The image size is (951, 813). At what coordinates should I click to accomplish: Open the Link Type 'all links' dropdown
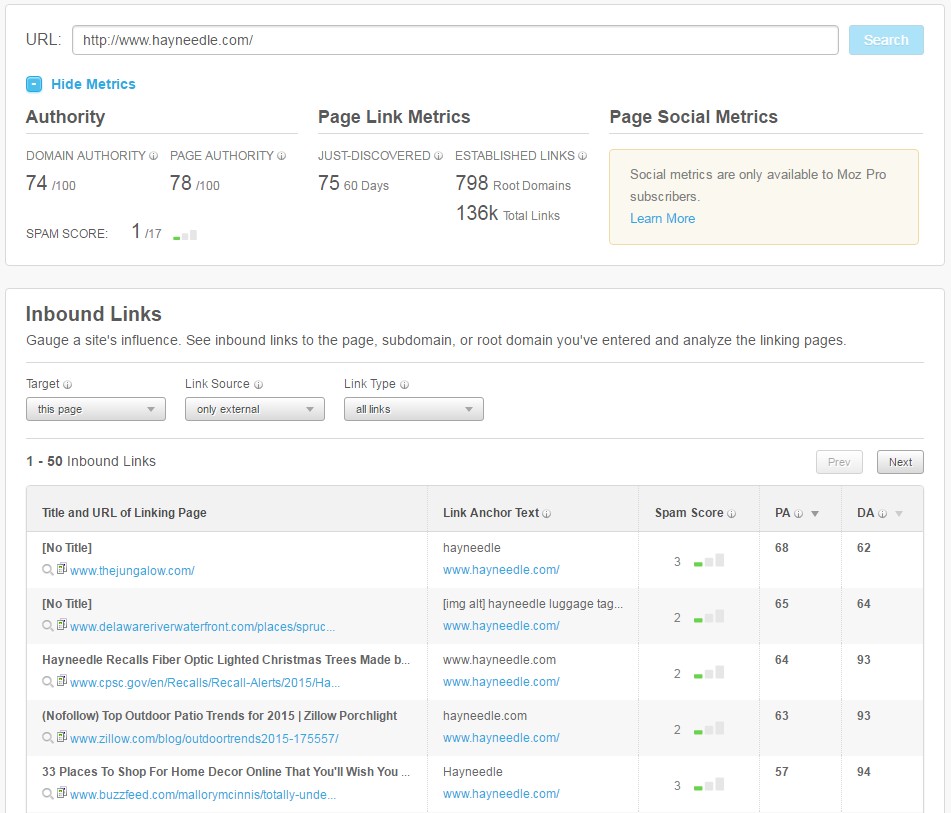coord(413,409)
